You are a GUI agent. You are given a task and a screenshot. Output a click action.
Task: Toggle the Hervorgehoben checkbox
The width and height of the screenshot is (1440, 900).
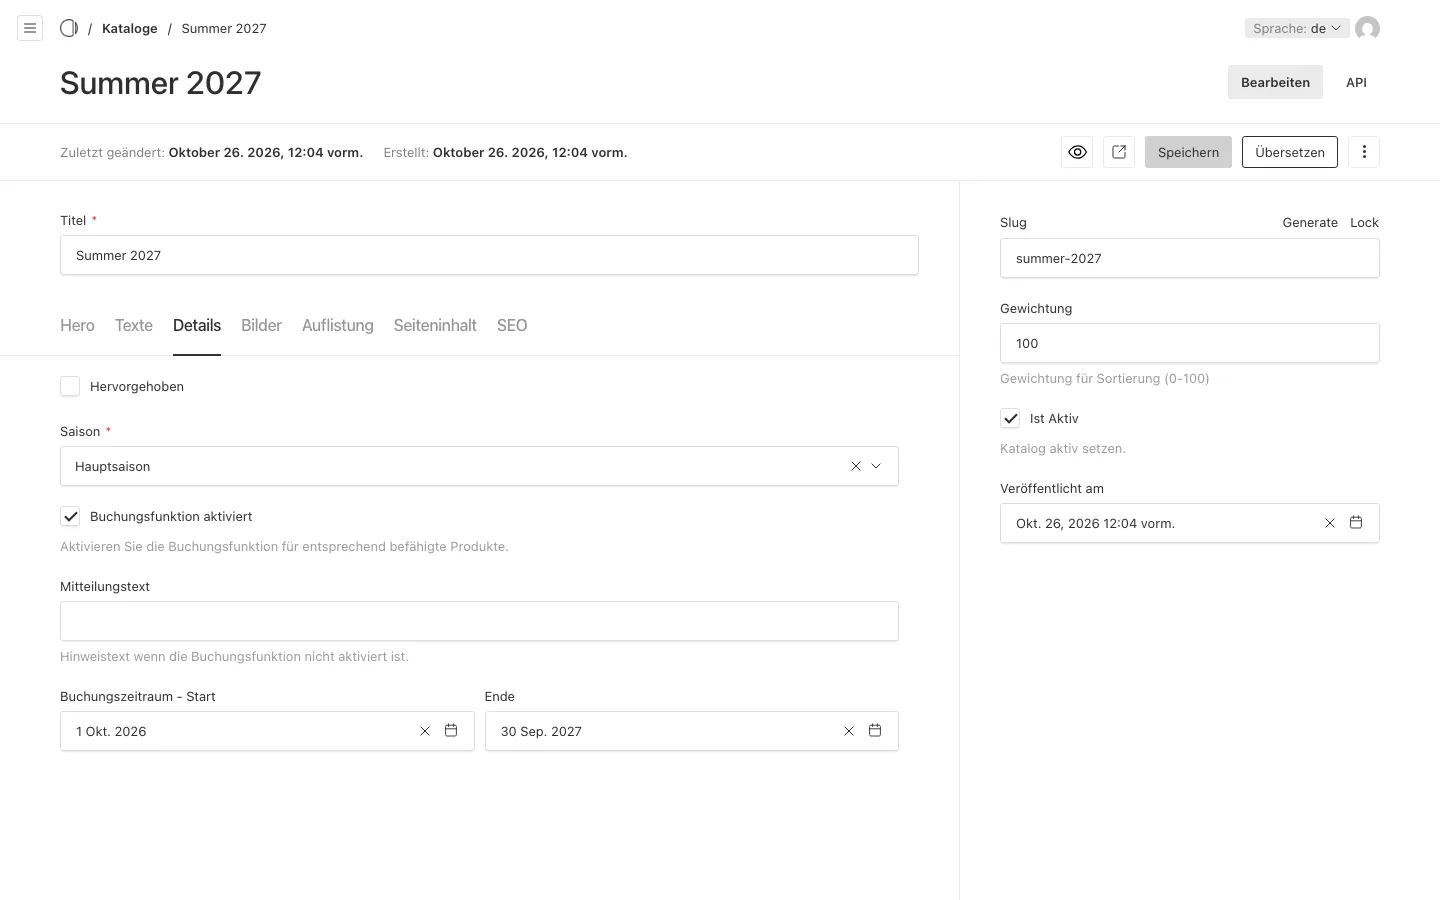point(70,386)
